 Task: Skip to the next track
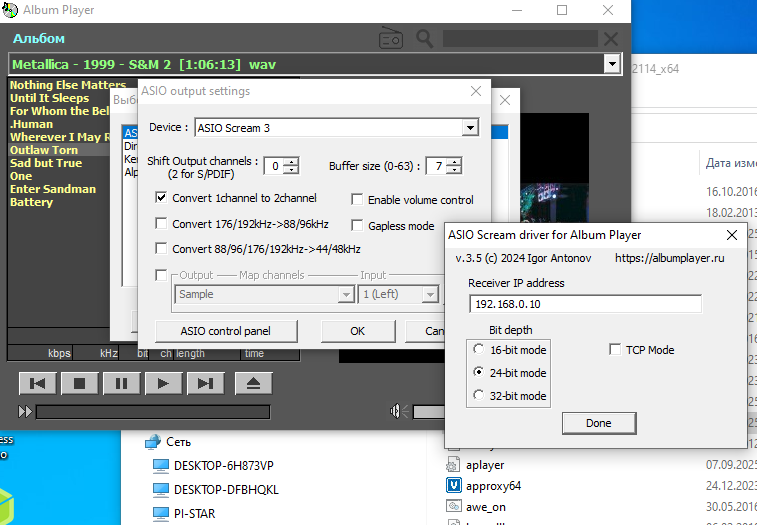point(204,383)
